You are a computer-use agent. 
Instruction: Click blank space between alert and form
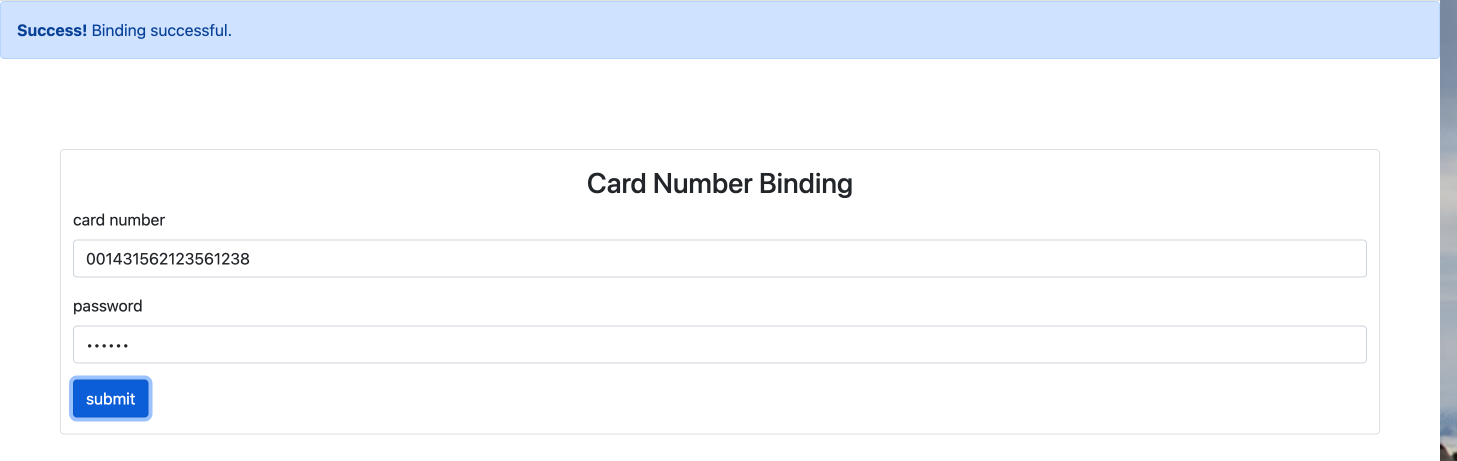coord(719,104)
